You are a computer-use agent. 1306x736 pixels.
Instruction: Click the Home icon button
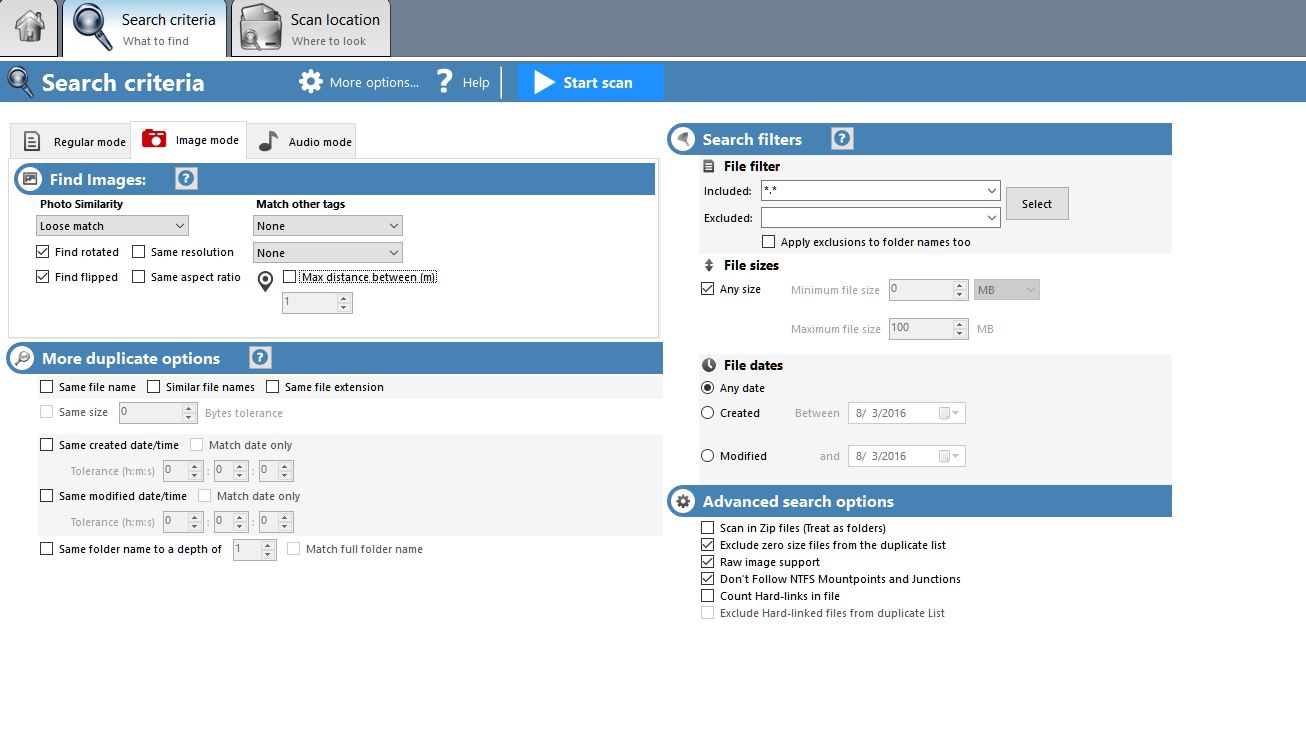(30, 28)
